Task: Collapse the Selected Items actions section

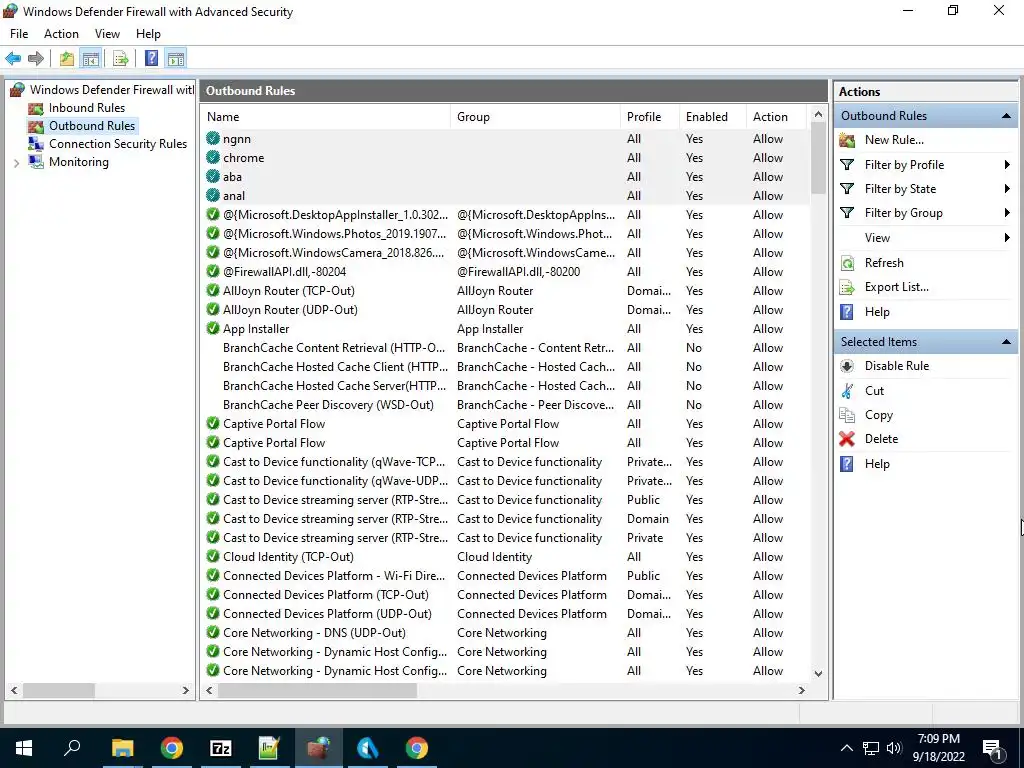Action: [1006, 342]
